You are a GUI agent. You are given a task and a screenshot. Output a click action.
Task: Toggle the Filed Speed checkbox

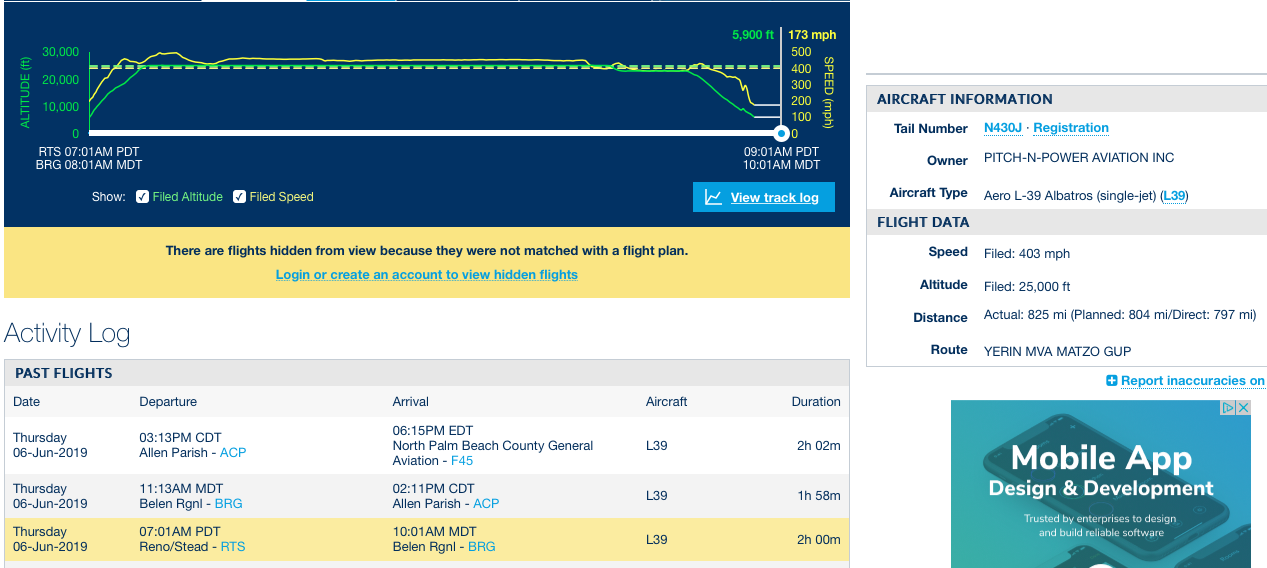[x=240, y=197]
